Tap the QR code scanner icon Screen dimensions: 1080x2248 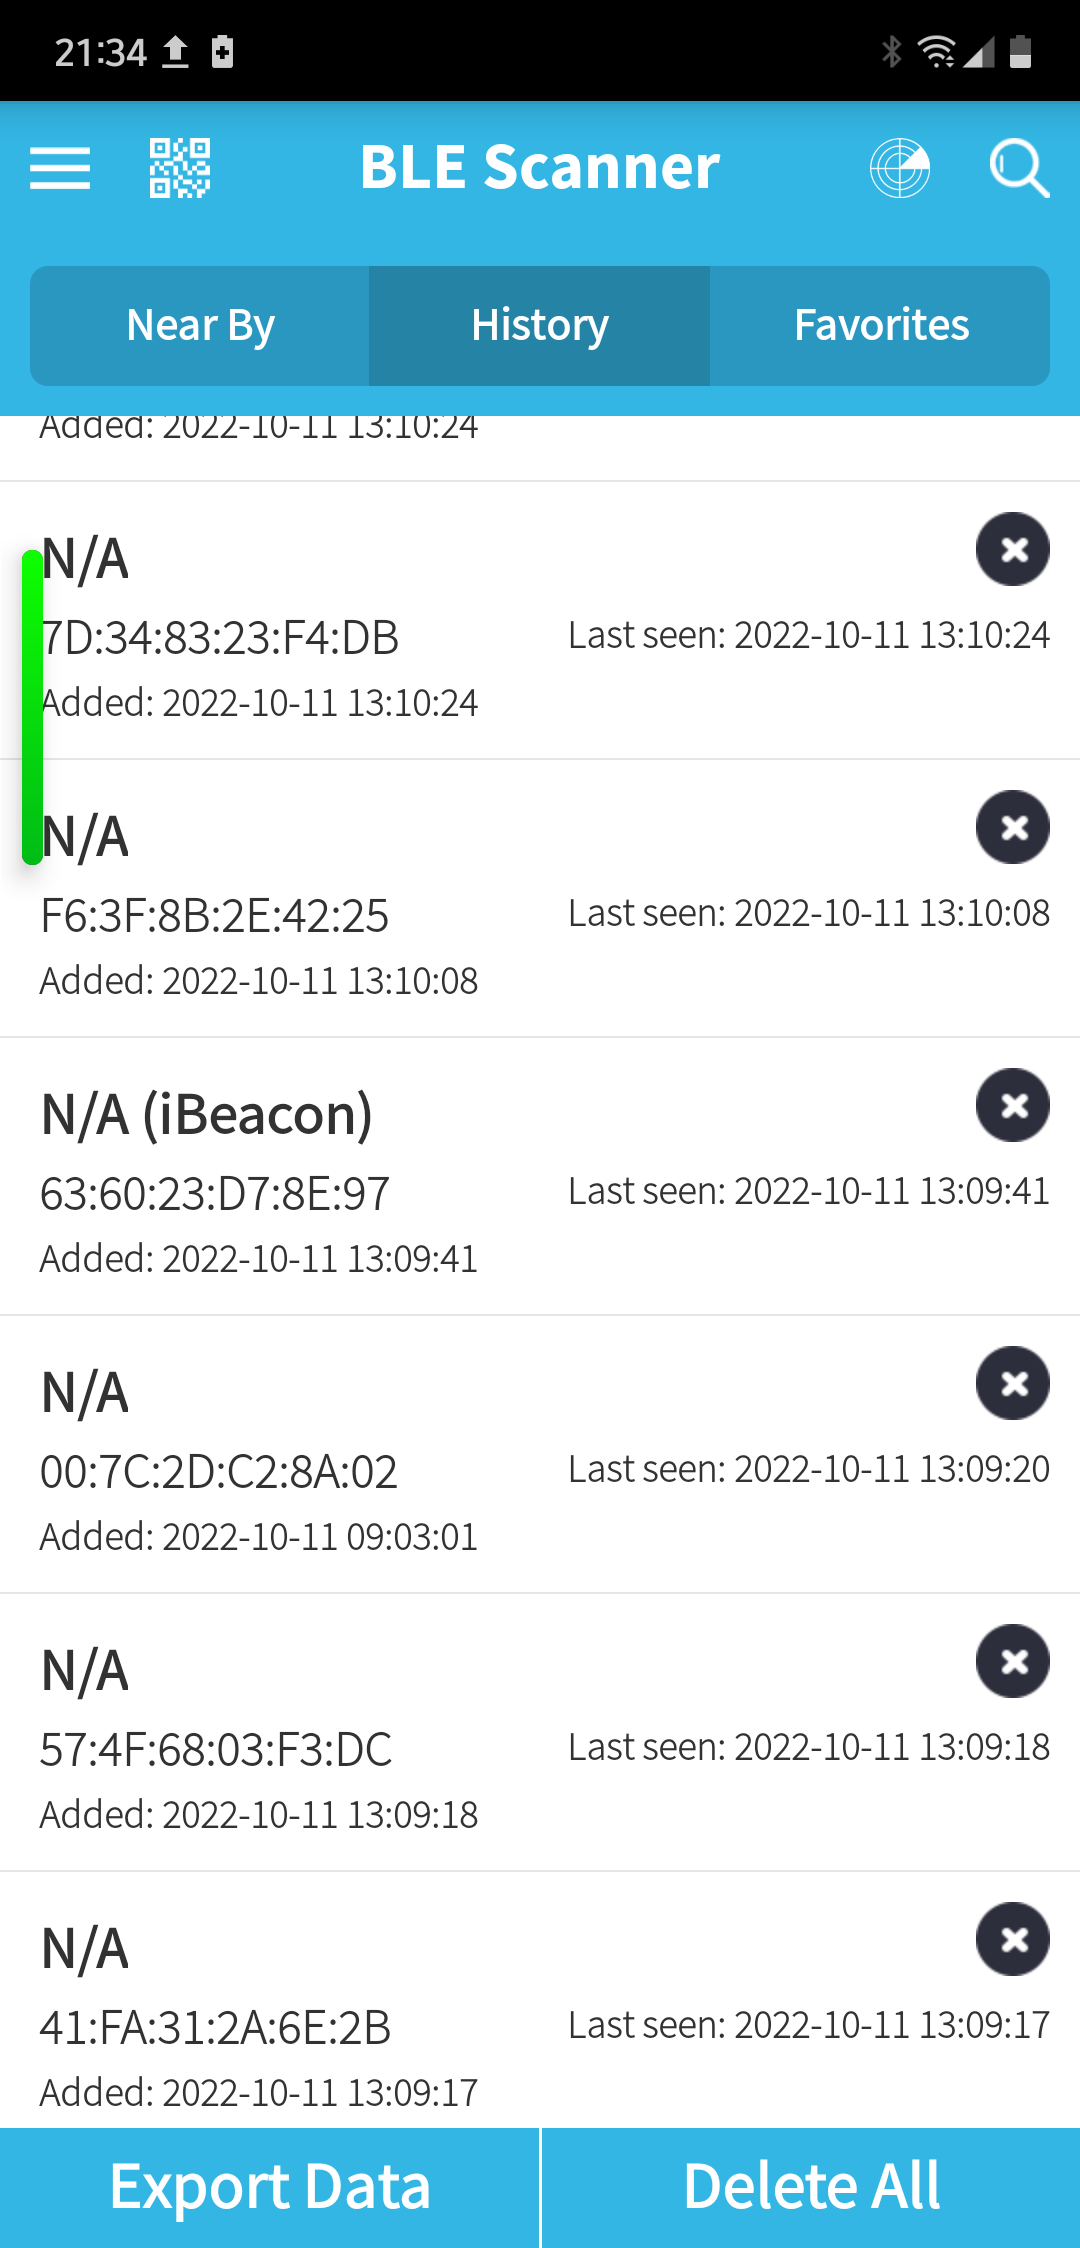click(180, 167)
